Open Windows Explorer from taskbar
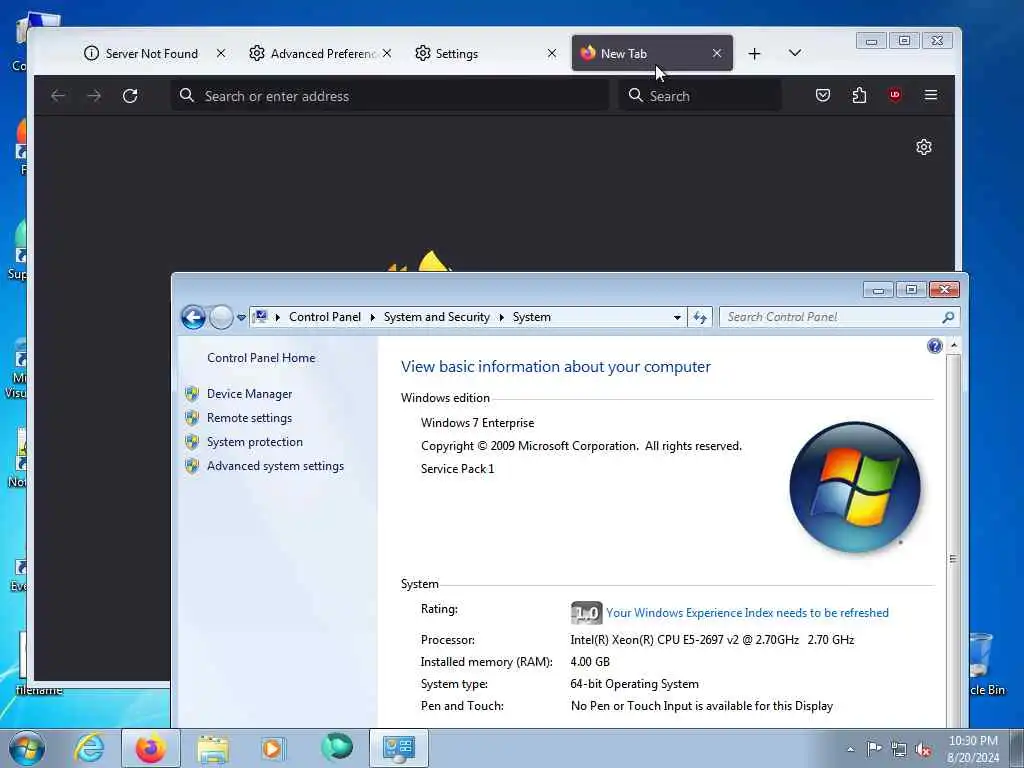 [x=213, y=748]
